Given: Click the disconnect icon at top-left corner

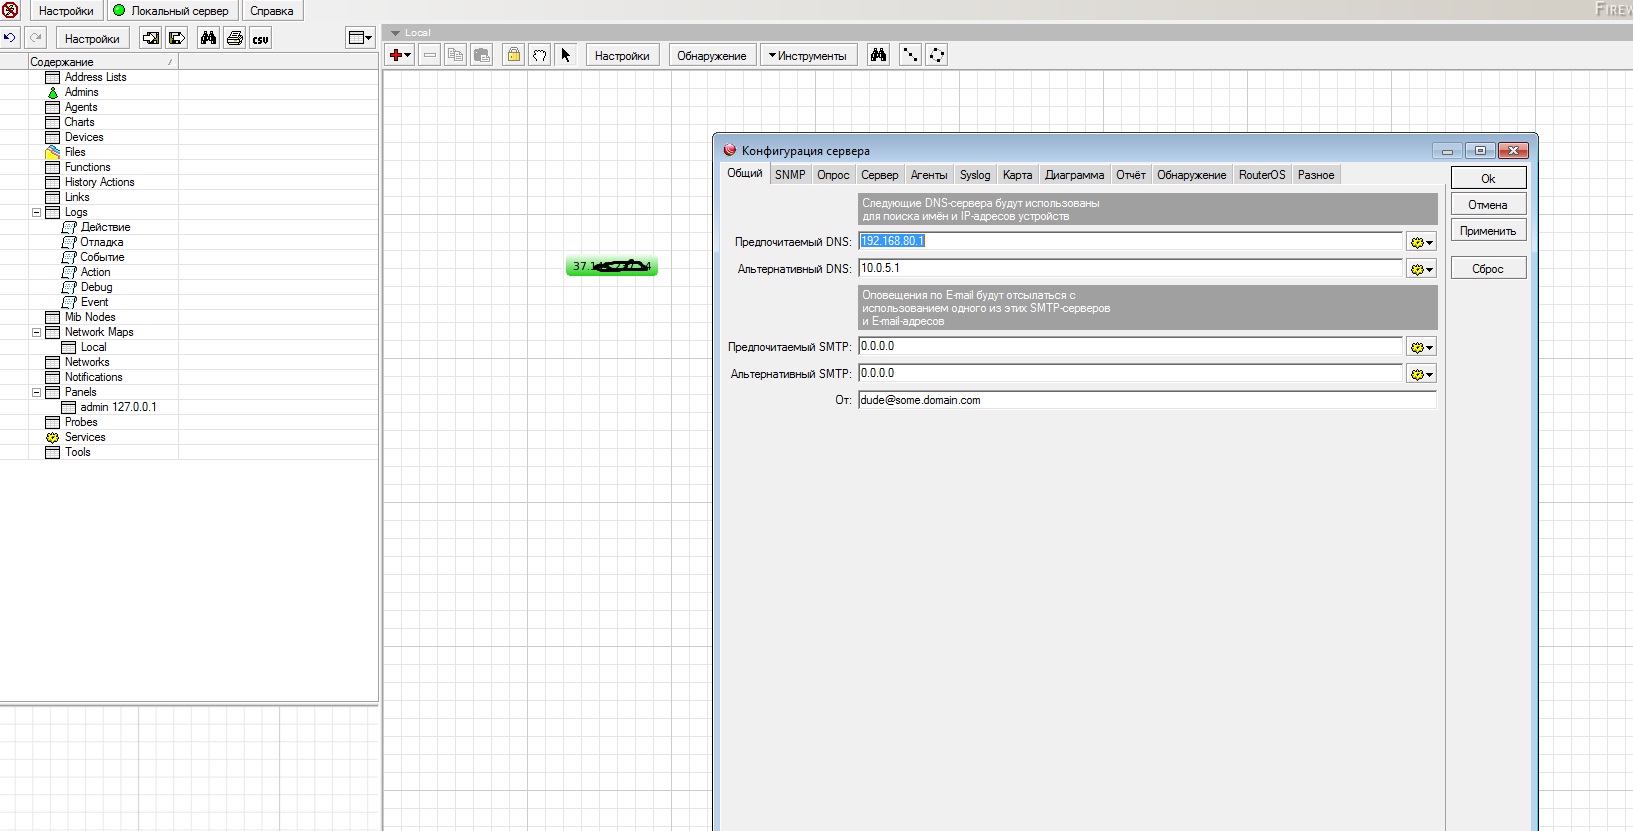Looking at the screenshot, I should tap(10, 10).
